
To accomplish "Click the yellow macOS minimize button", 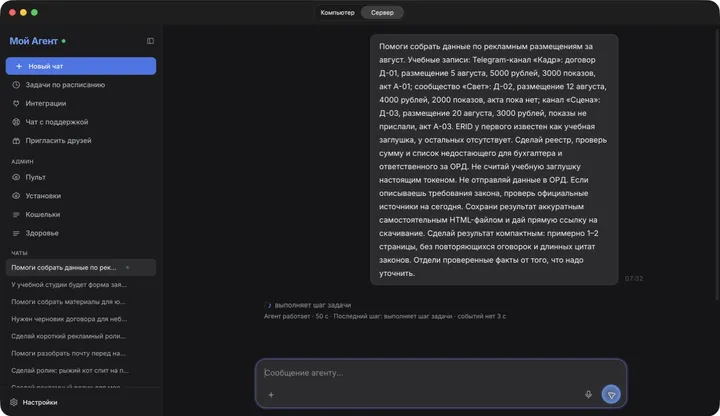I will pyautogui.click(x=23, y=12).
